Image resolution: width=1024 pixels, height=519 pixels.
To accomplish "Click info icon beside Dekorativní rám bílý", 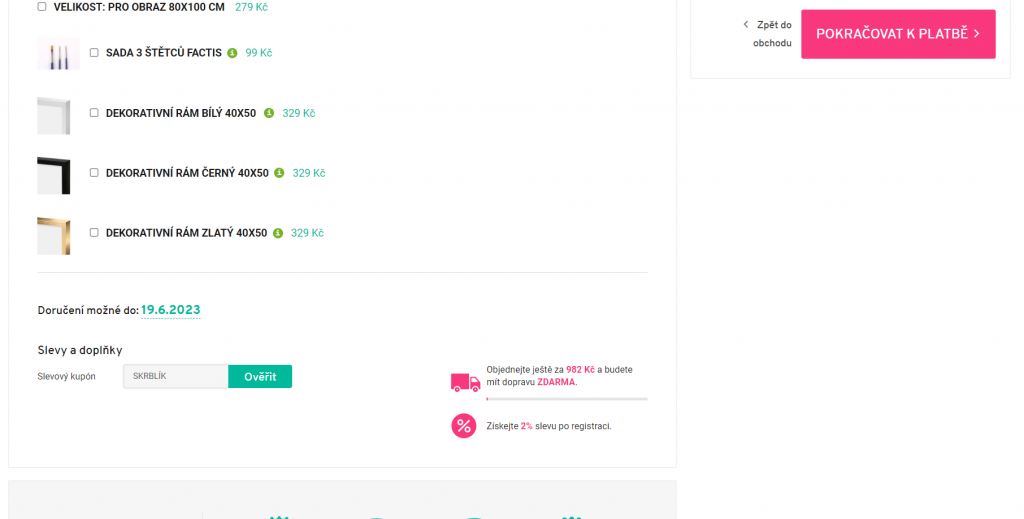I will pyautogui.click(x=268, y=113).
